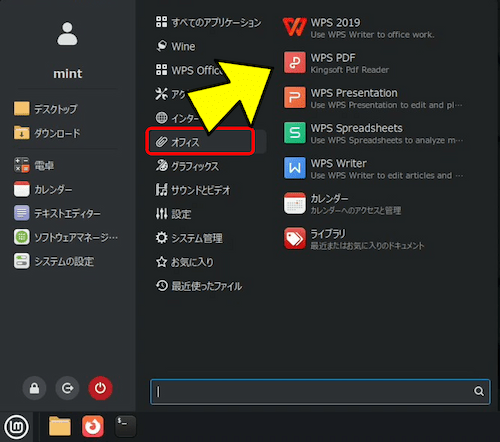Click the log out button
500x442 pixels.
67,388
